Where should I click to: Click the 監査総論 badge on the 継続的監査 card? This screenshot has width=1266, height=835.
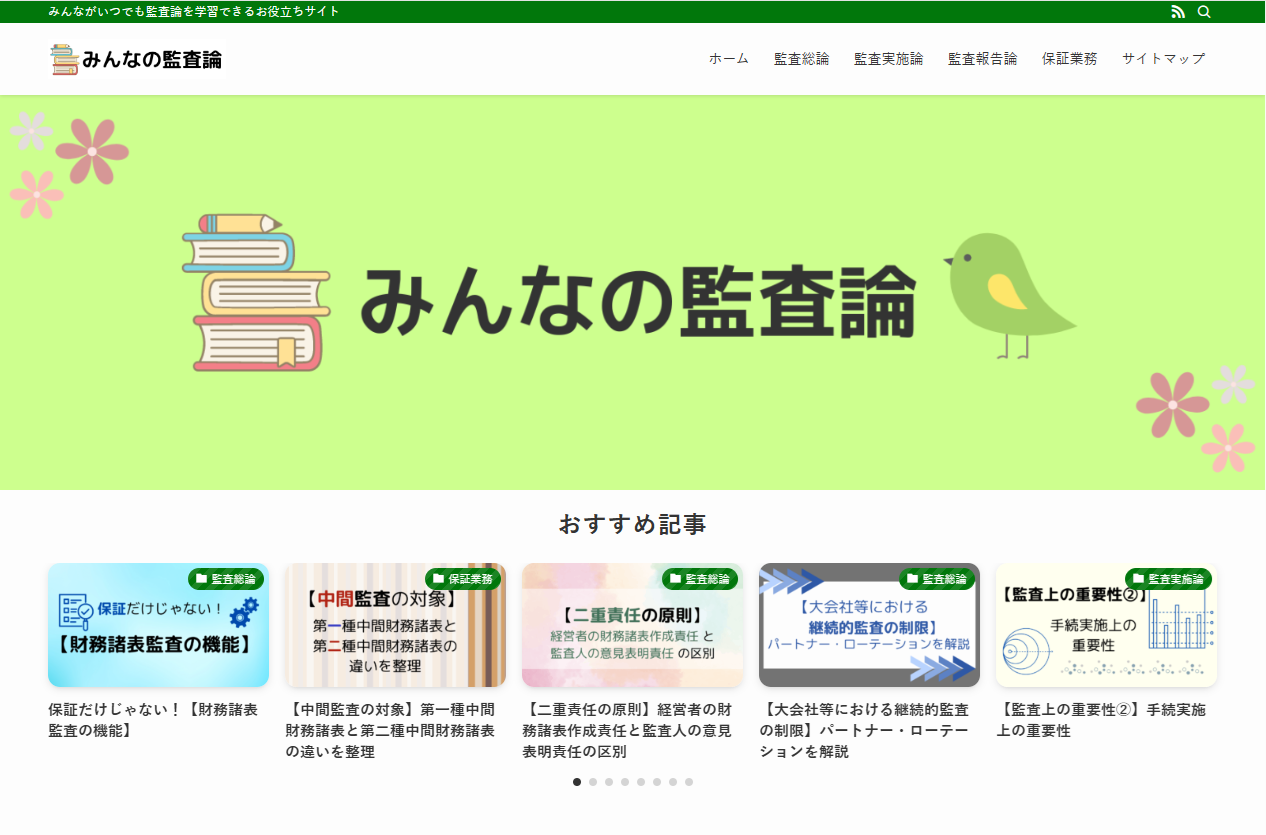[x=936, y=579]
